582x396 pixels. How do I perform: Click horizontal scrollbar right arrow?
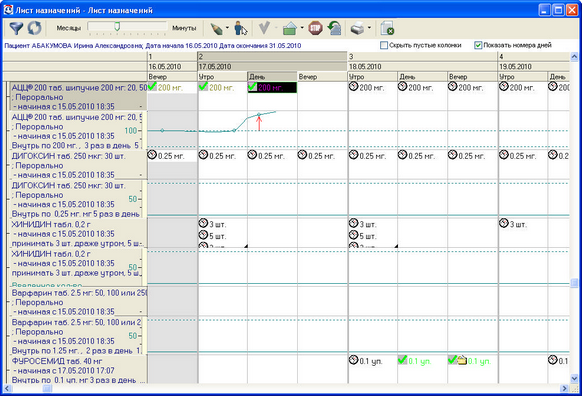coord(565,388)
